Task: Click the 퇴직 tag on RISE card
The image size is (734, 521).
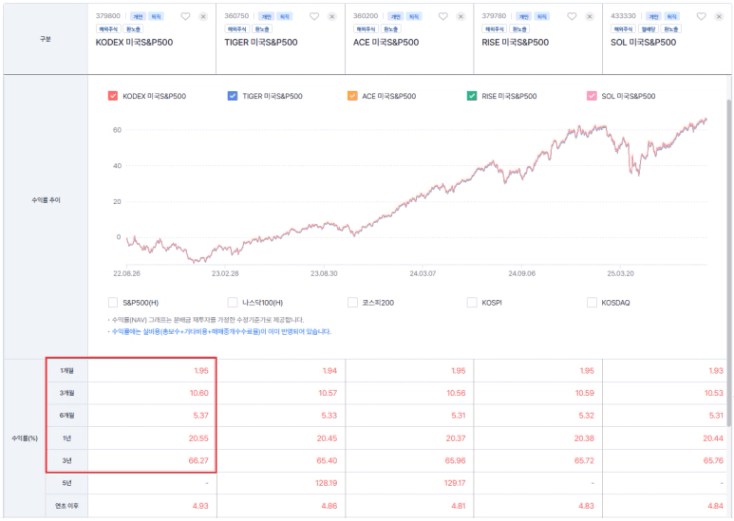Action: pos(542,16)
